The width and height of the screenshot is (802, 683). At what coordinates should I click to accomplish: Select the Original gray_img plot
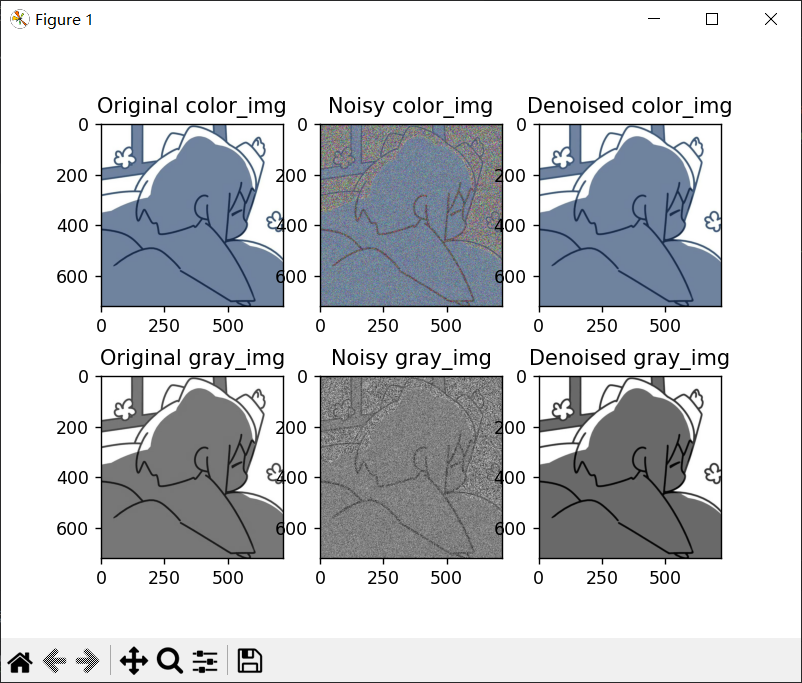(x=192, y=467)
